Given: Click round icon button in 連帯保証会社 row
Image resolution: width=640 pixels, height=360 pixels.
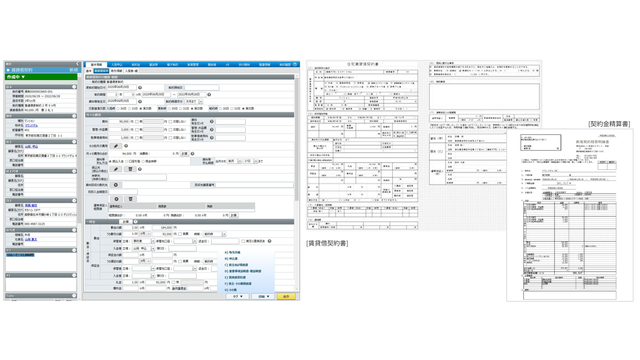Looking at the screenshot, I should click(116, 185).
